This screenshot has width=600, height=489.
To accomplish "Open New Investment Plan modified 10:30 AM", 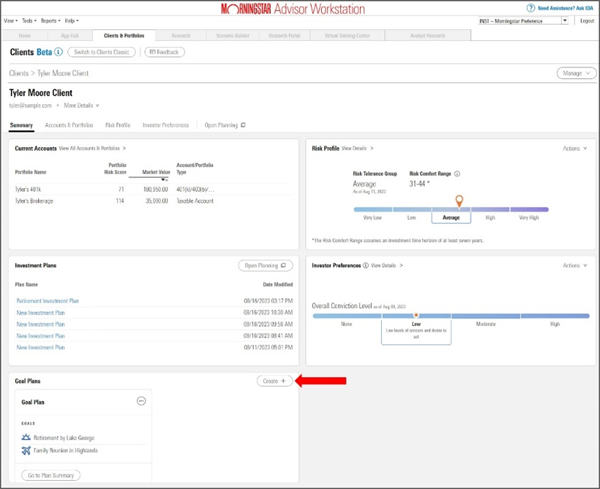I will [41, 313].
